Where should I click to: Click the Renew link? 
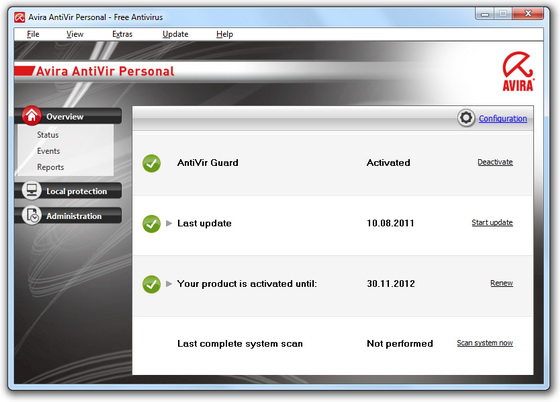(501, 283)
